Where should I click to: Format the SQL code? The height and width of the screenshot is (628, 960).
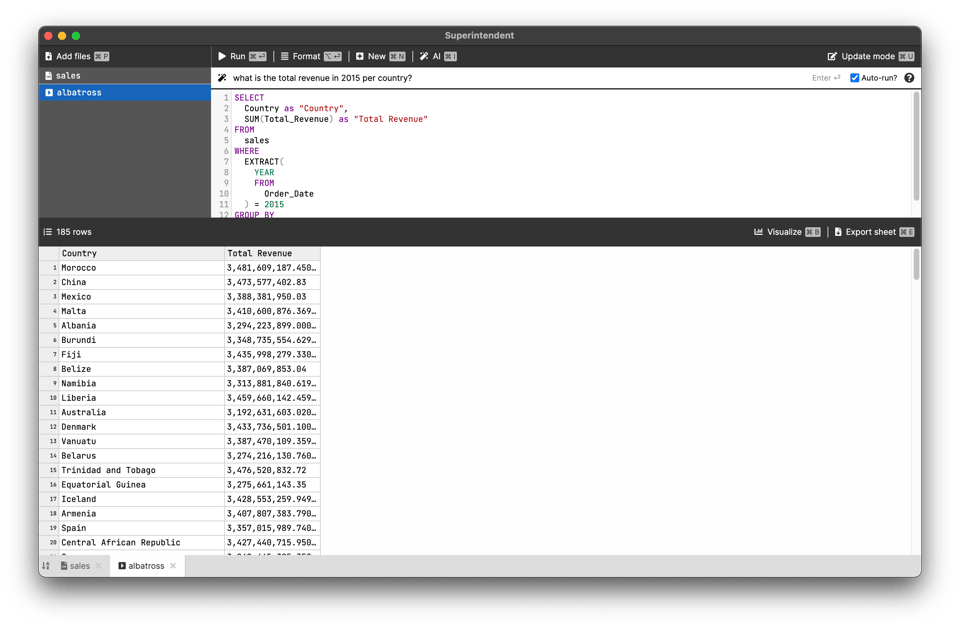pyautogui.click(x=300, y=57)
